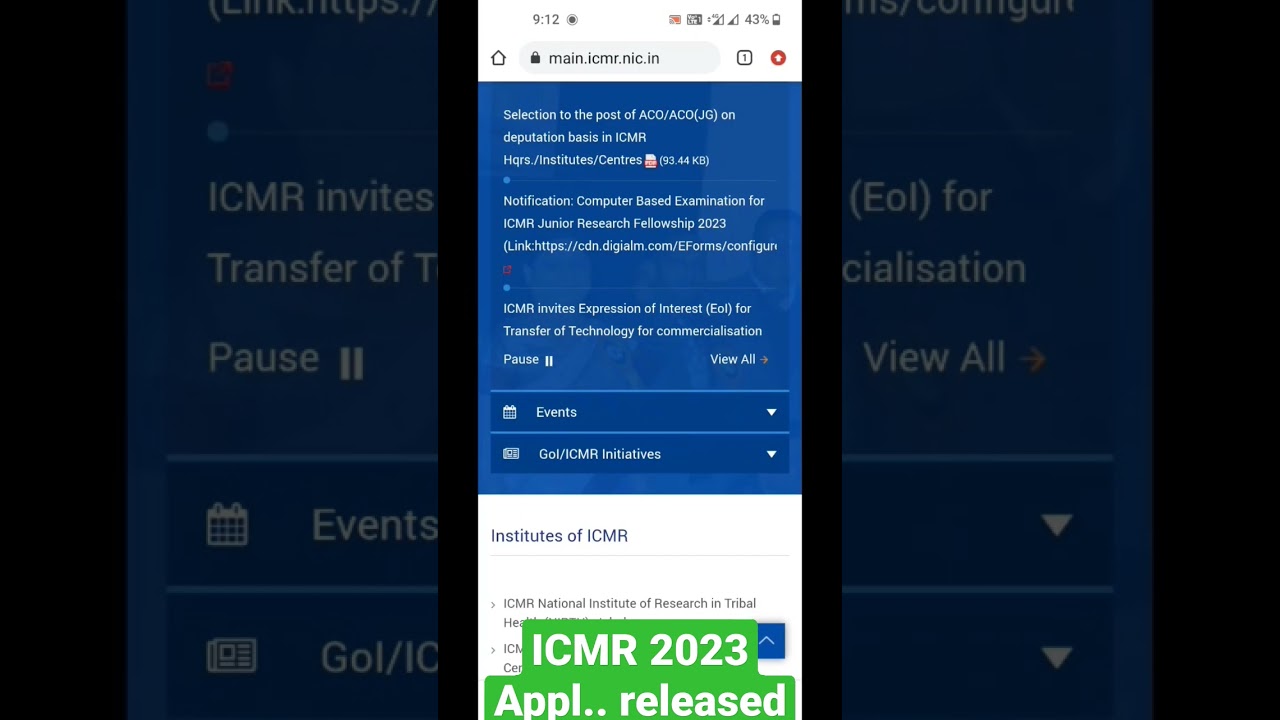Tap the GoI/ICMR Initiatives dropdown arrow
1280x720 pixels.
[x=771, y=454]
